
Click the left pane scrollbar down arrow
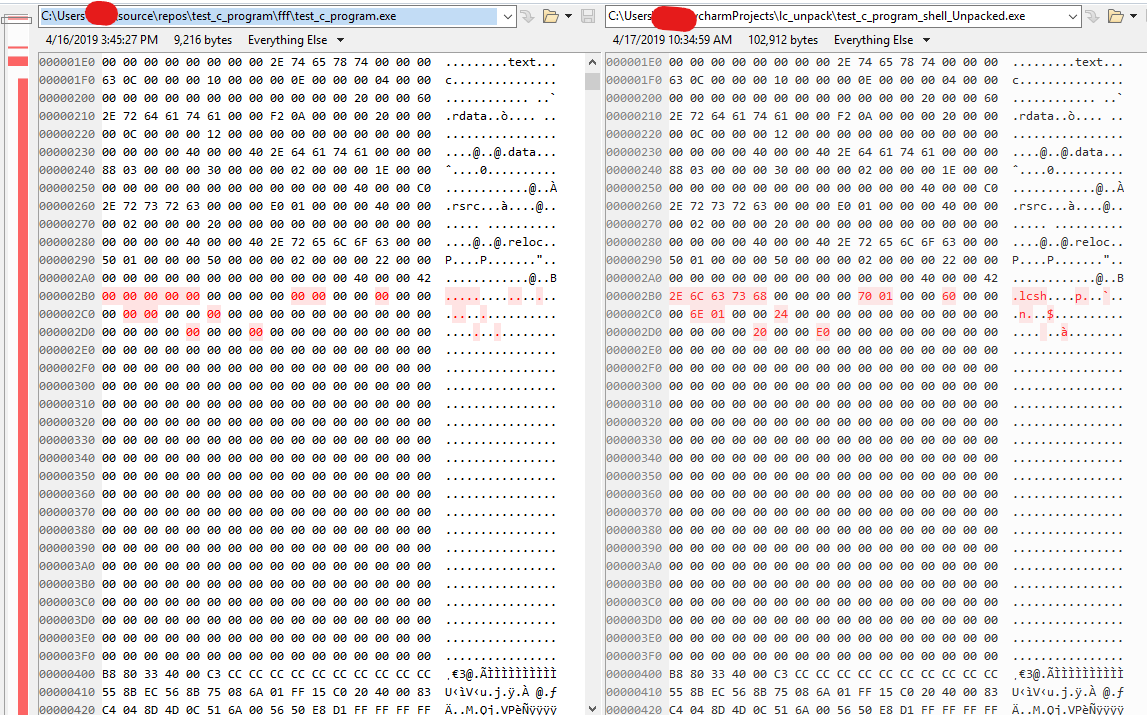(x=593, y=708)
